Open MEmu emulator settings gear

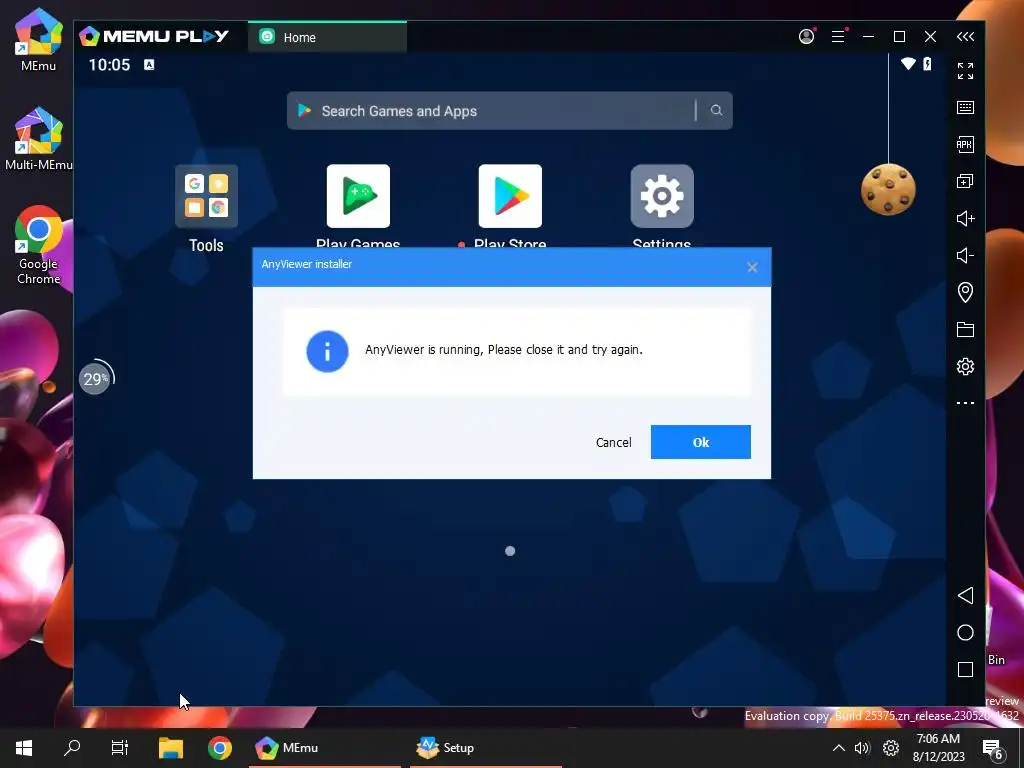(x=965, y=366)
